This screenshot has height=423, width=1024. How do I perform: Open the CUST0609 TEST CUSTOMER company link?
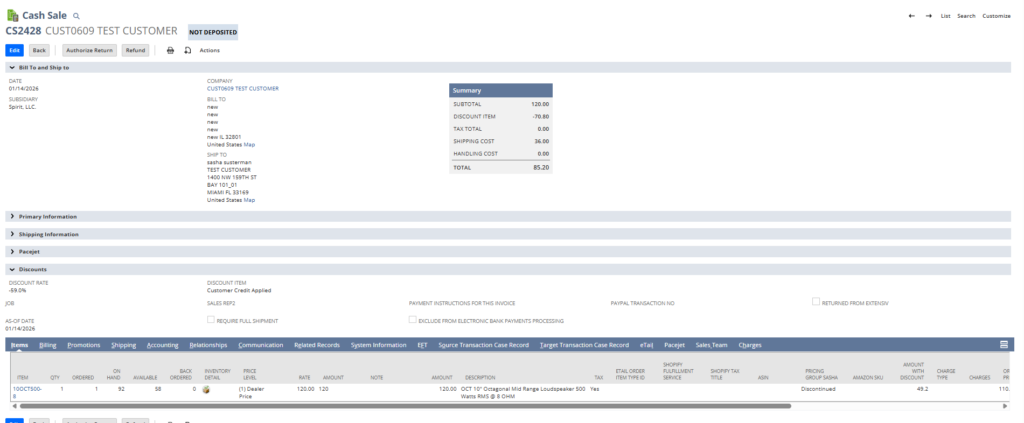[242, 88]
